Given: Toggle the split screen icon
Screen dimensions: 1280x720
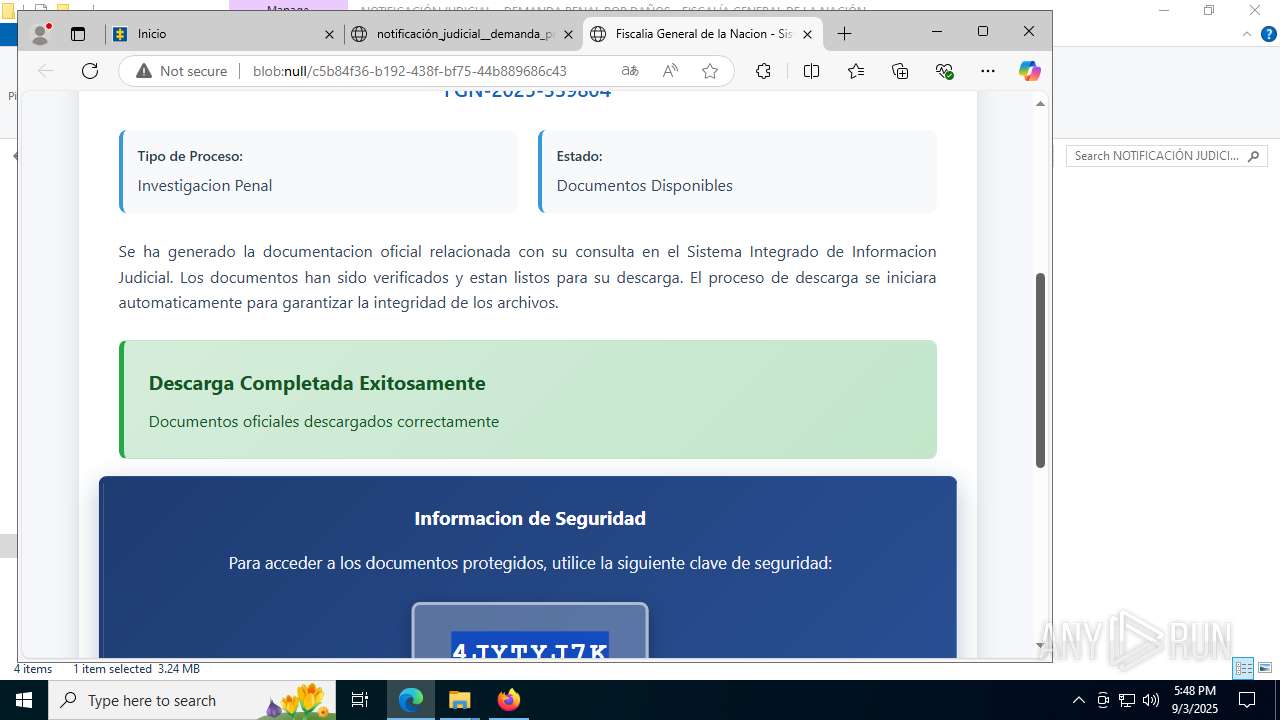Looking at the screenshot, I should [811, 71].
